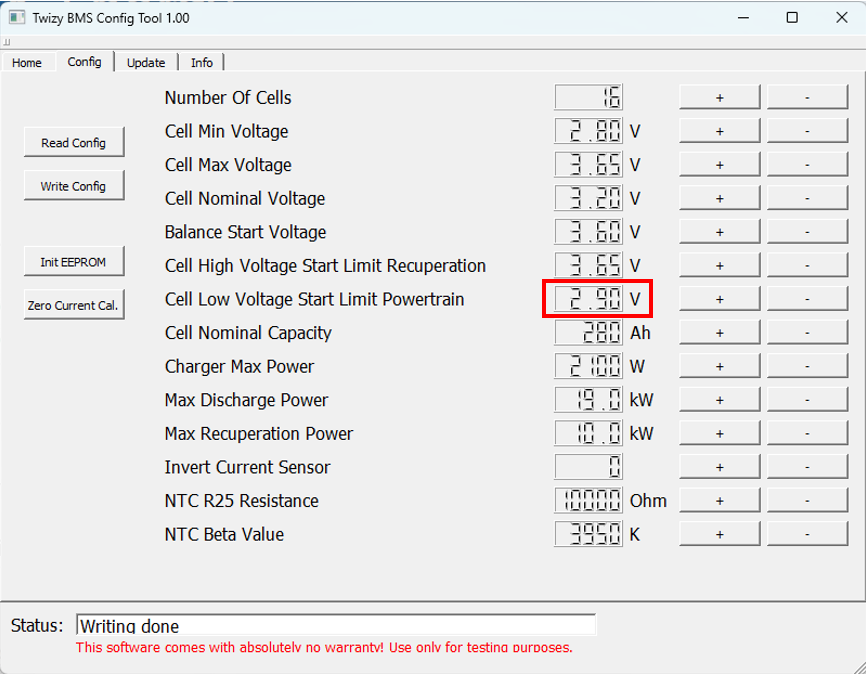Viewport: 866px width, 674px height.
Task: Increase Cell Nominal Capacity with plus
Action: 719,333
